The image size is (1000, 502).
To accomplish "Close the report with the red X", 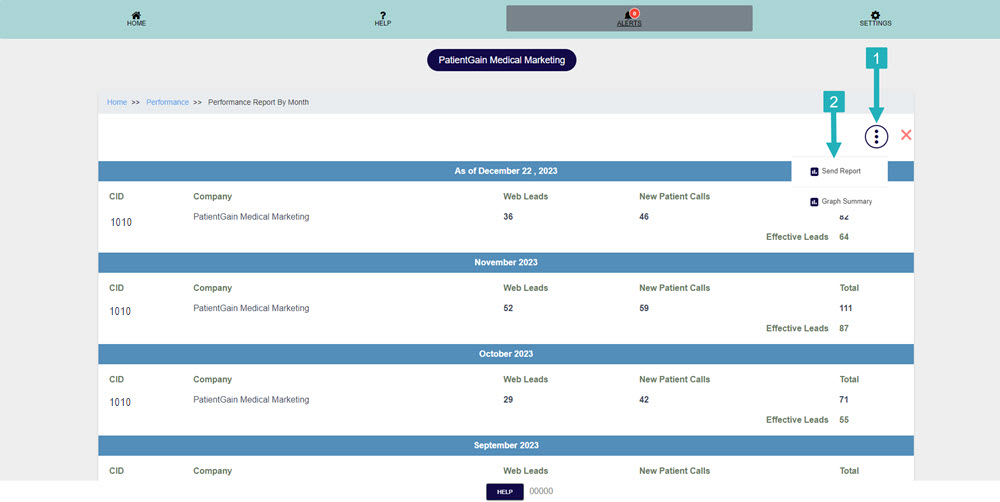I will tap(906, 135).
